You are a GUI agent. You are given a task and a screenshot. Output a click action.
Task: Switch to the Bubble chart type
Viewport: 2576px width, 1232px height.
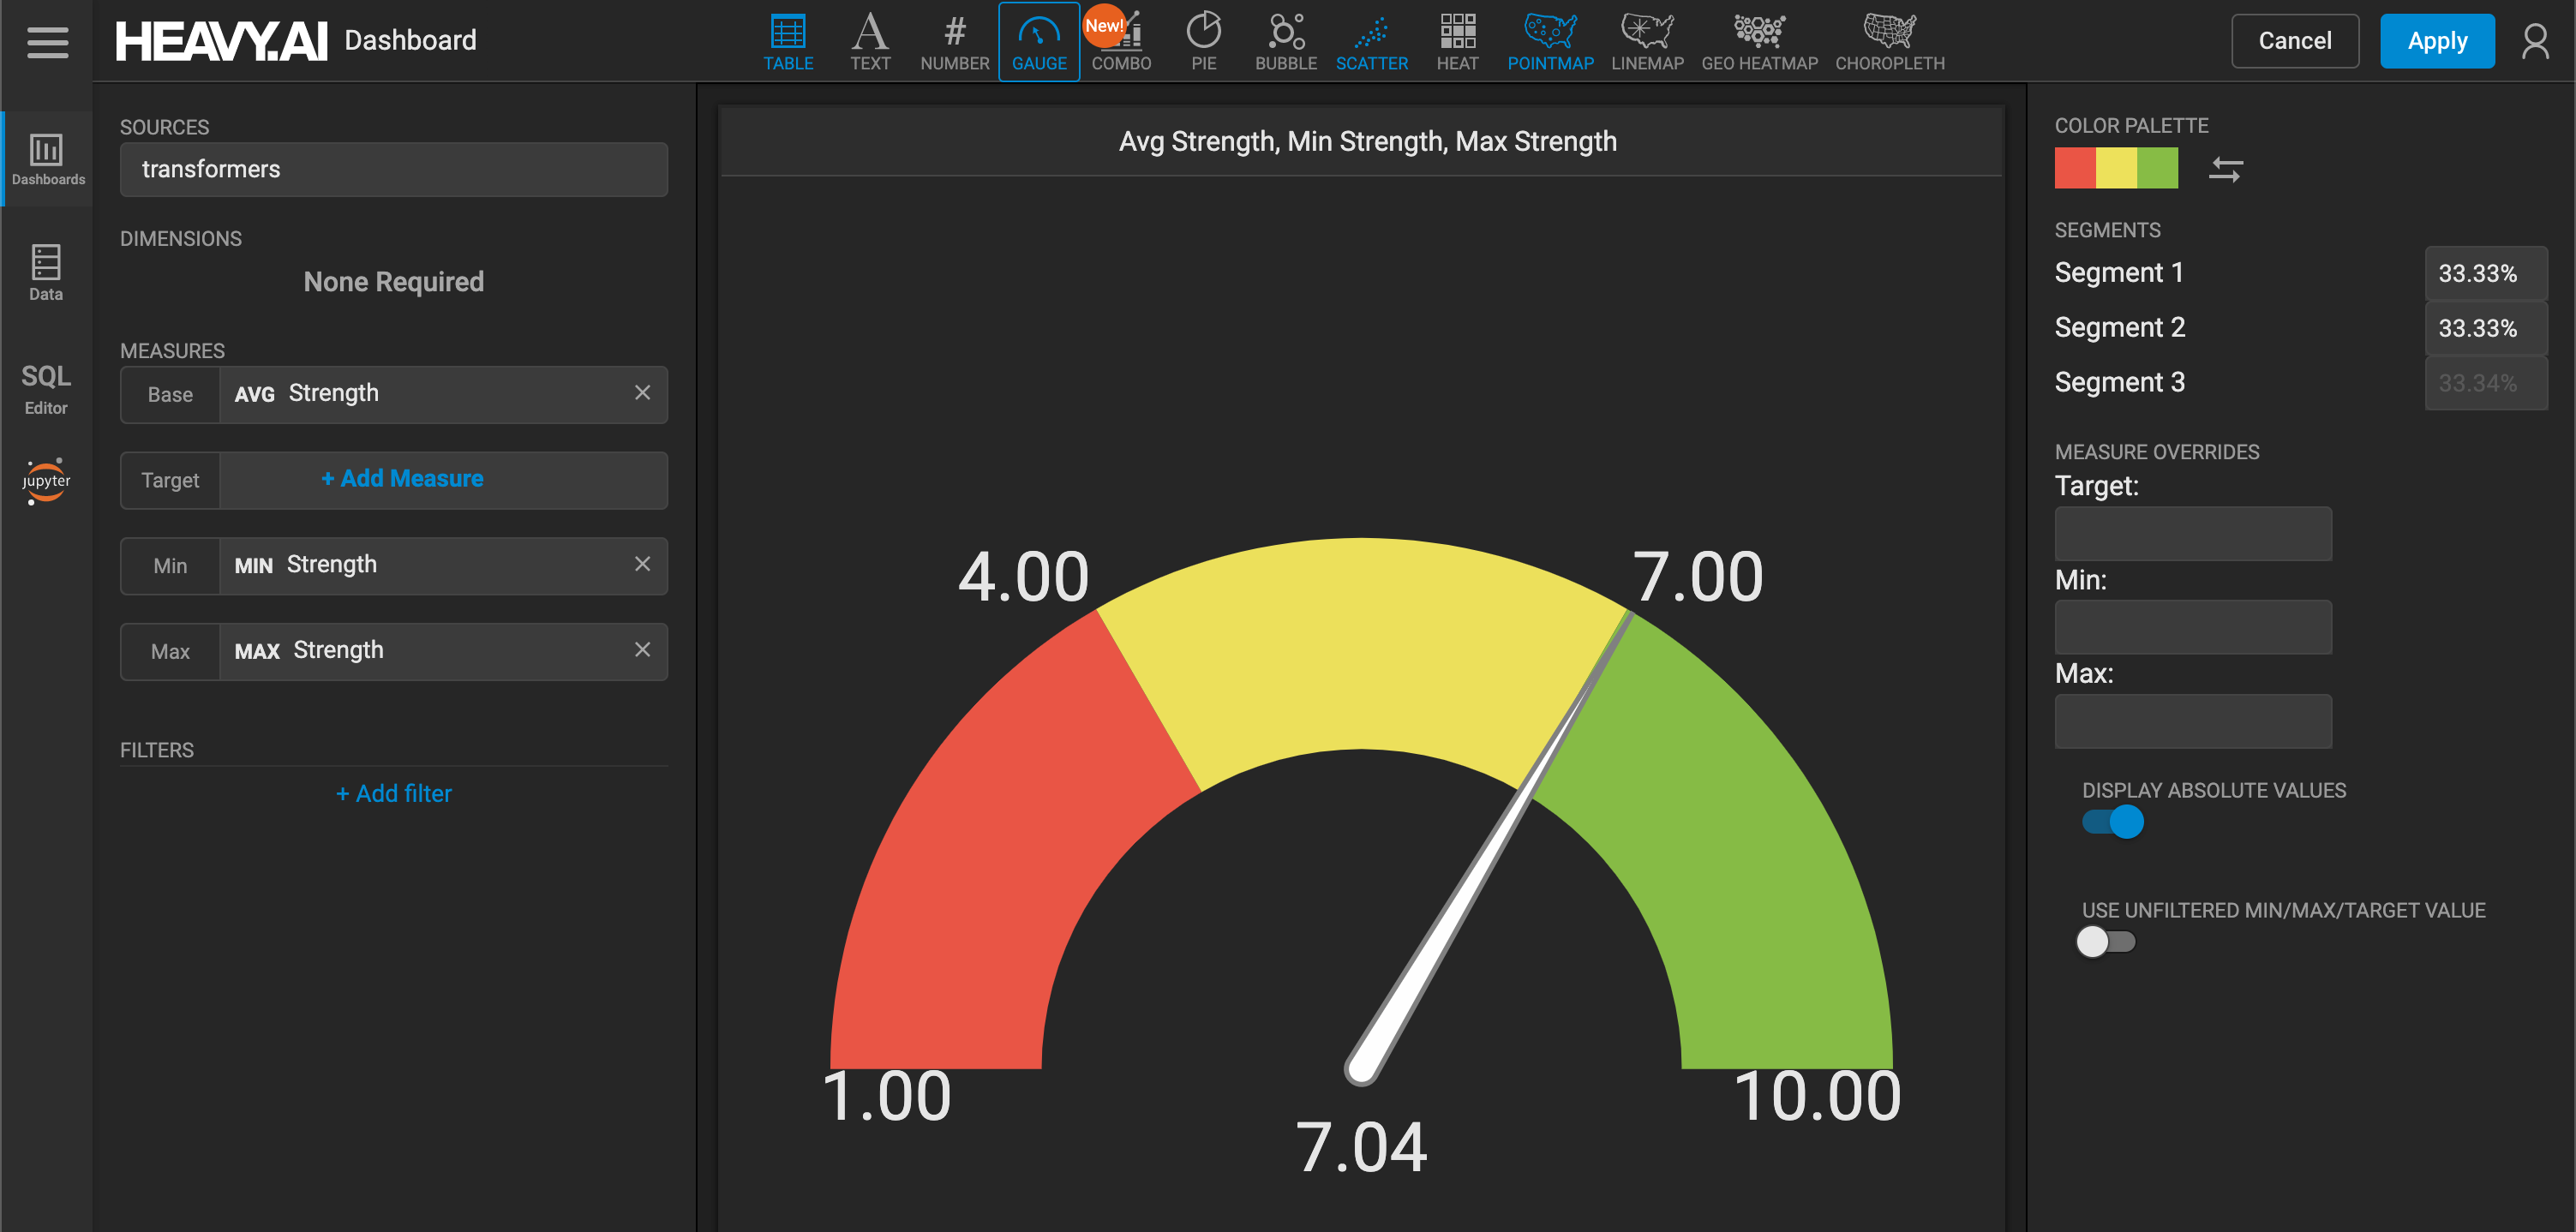[1285, 42]
